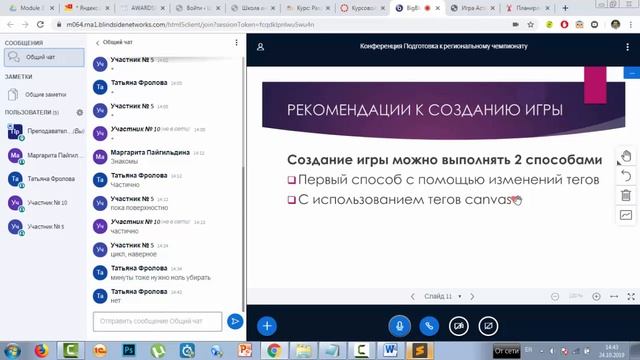Click the chat message "цикл, наверное"
The height and width of the screenshot is (360, 640).
(x=133, y=254)
